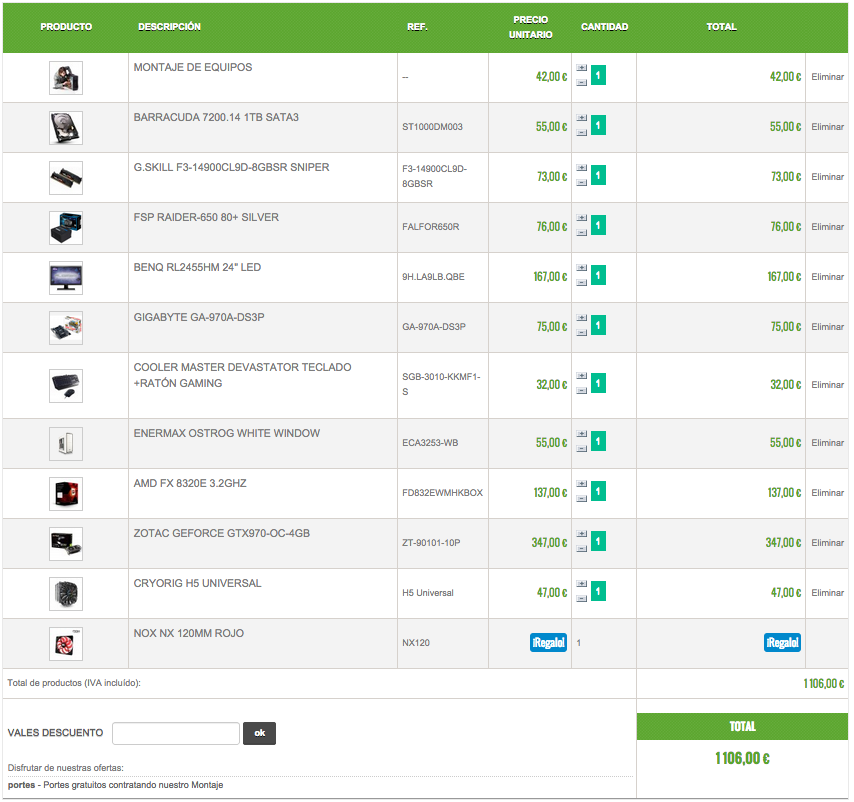Increase quantity of AMD FX 8320E
The image size is (854, 802).
582,485
